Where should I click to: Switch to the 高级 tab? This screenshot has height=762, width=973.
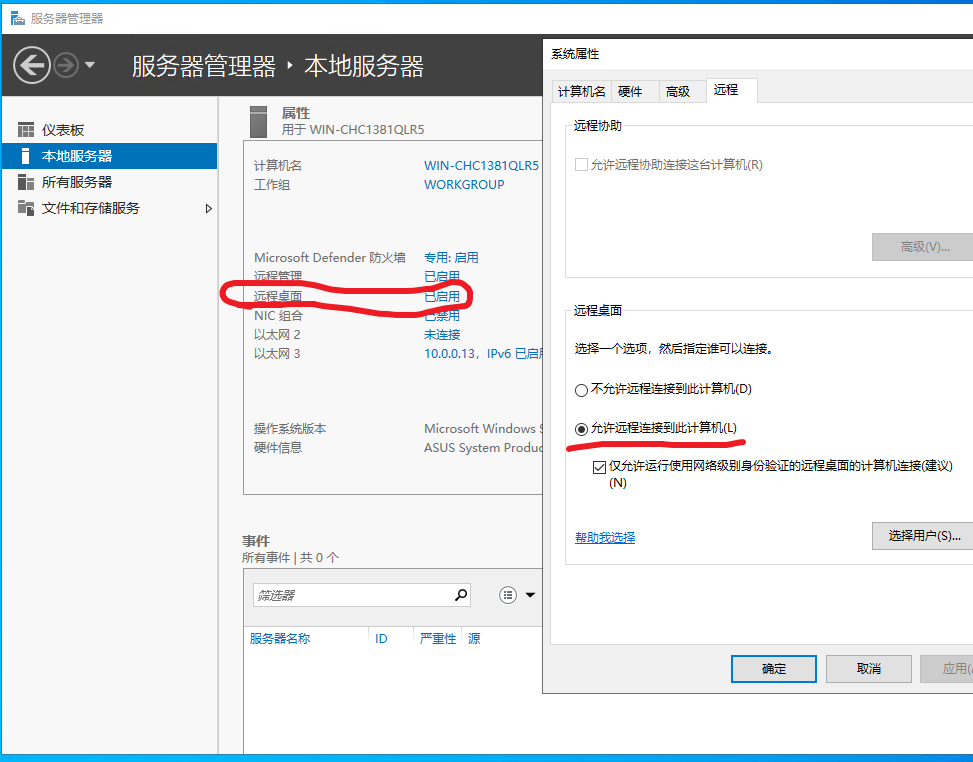point(678,91)
